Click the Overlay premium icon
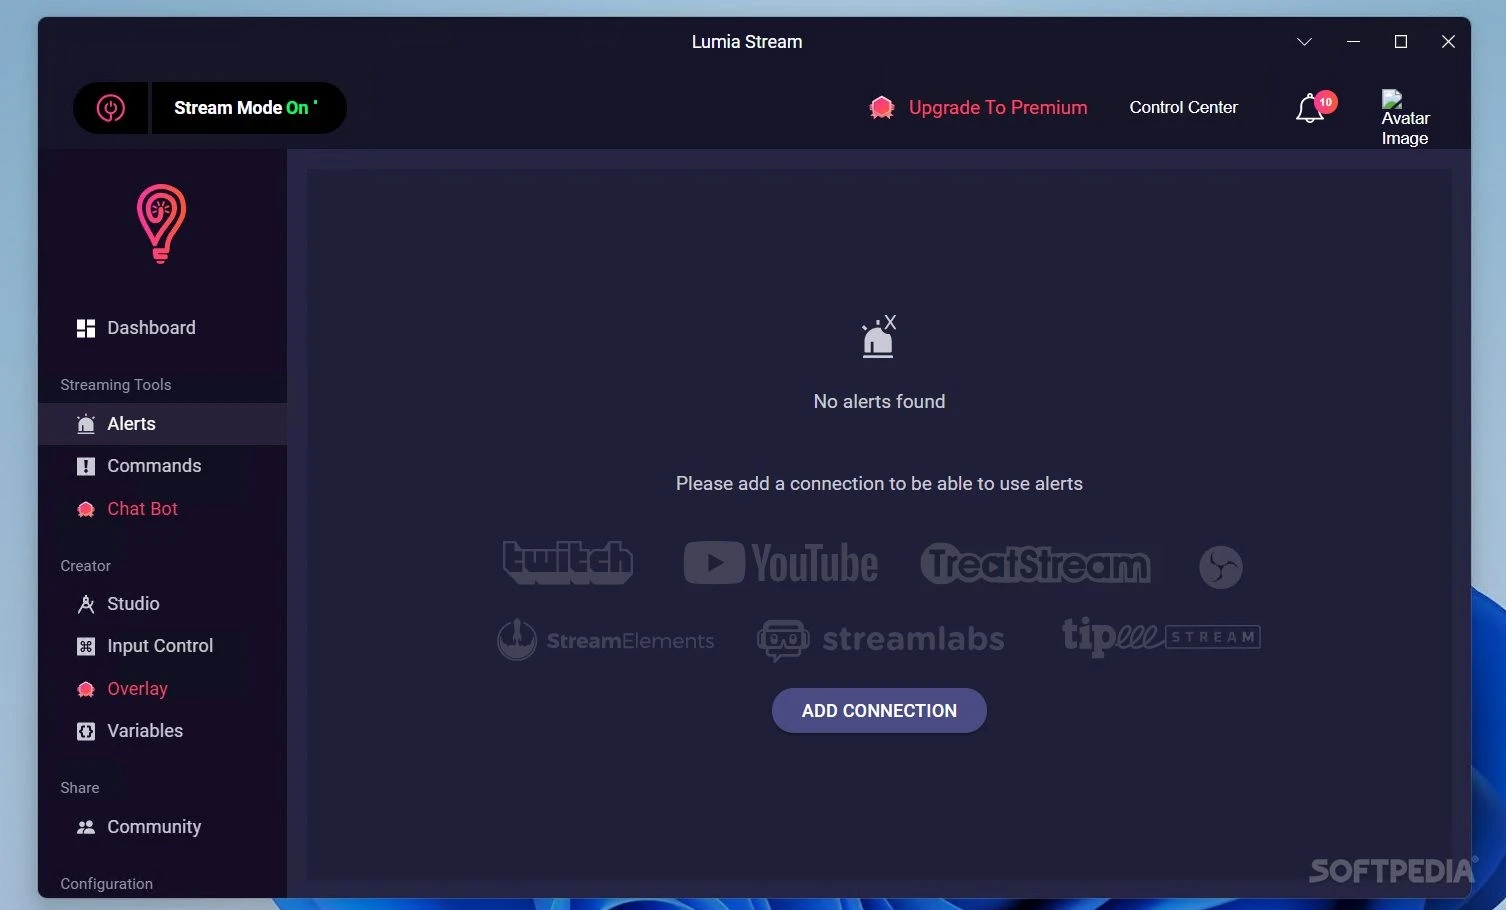Viewport: 1506px width, 910px height. (x=86, y=689)
